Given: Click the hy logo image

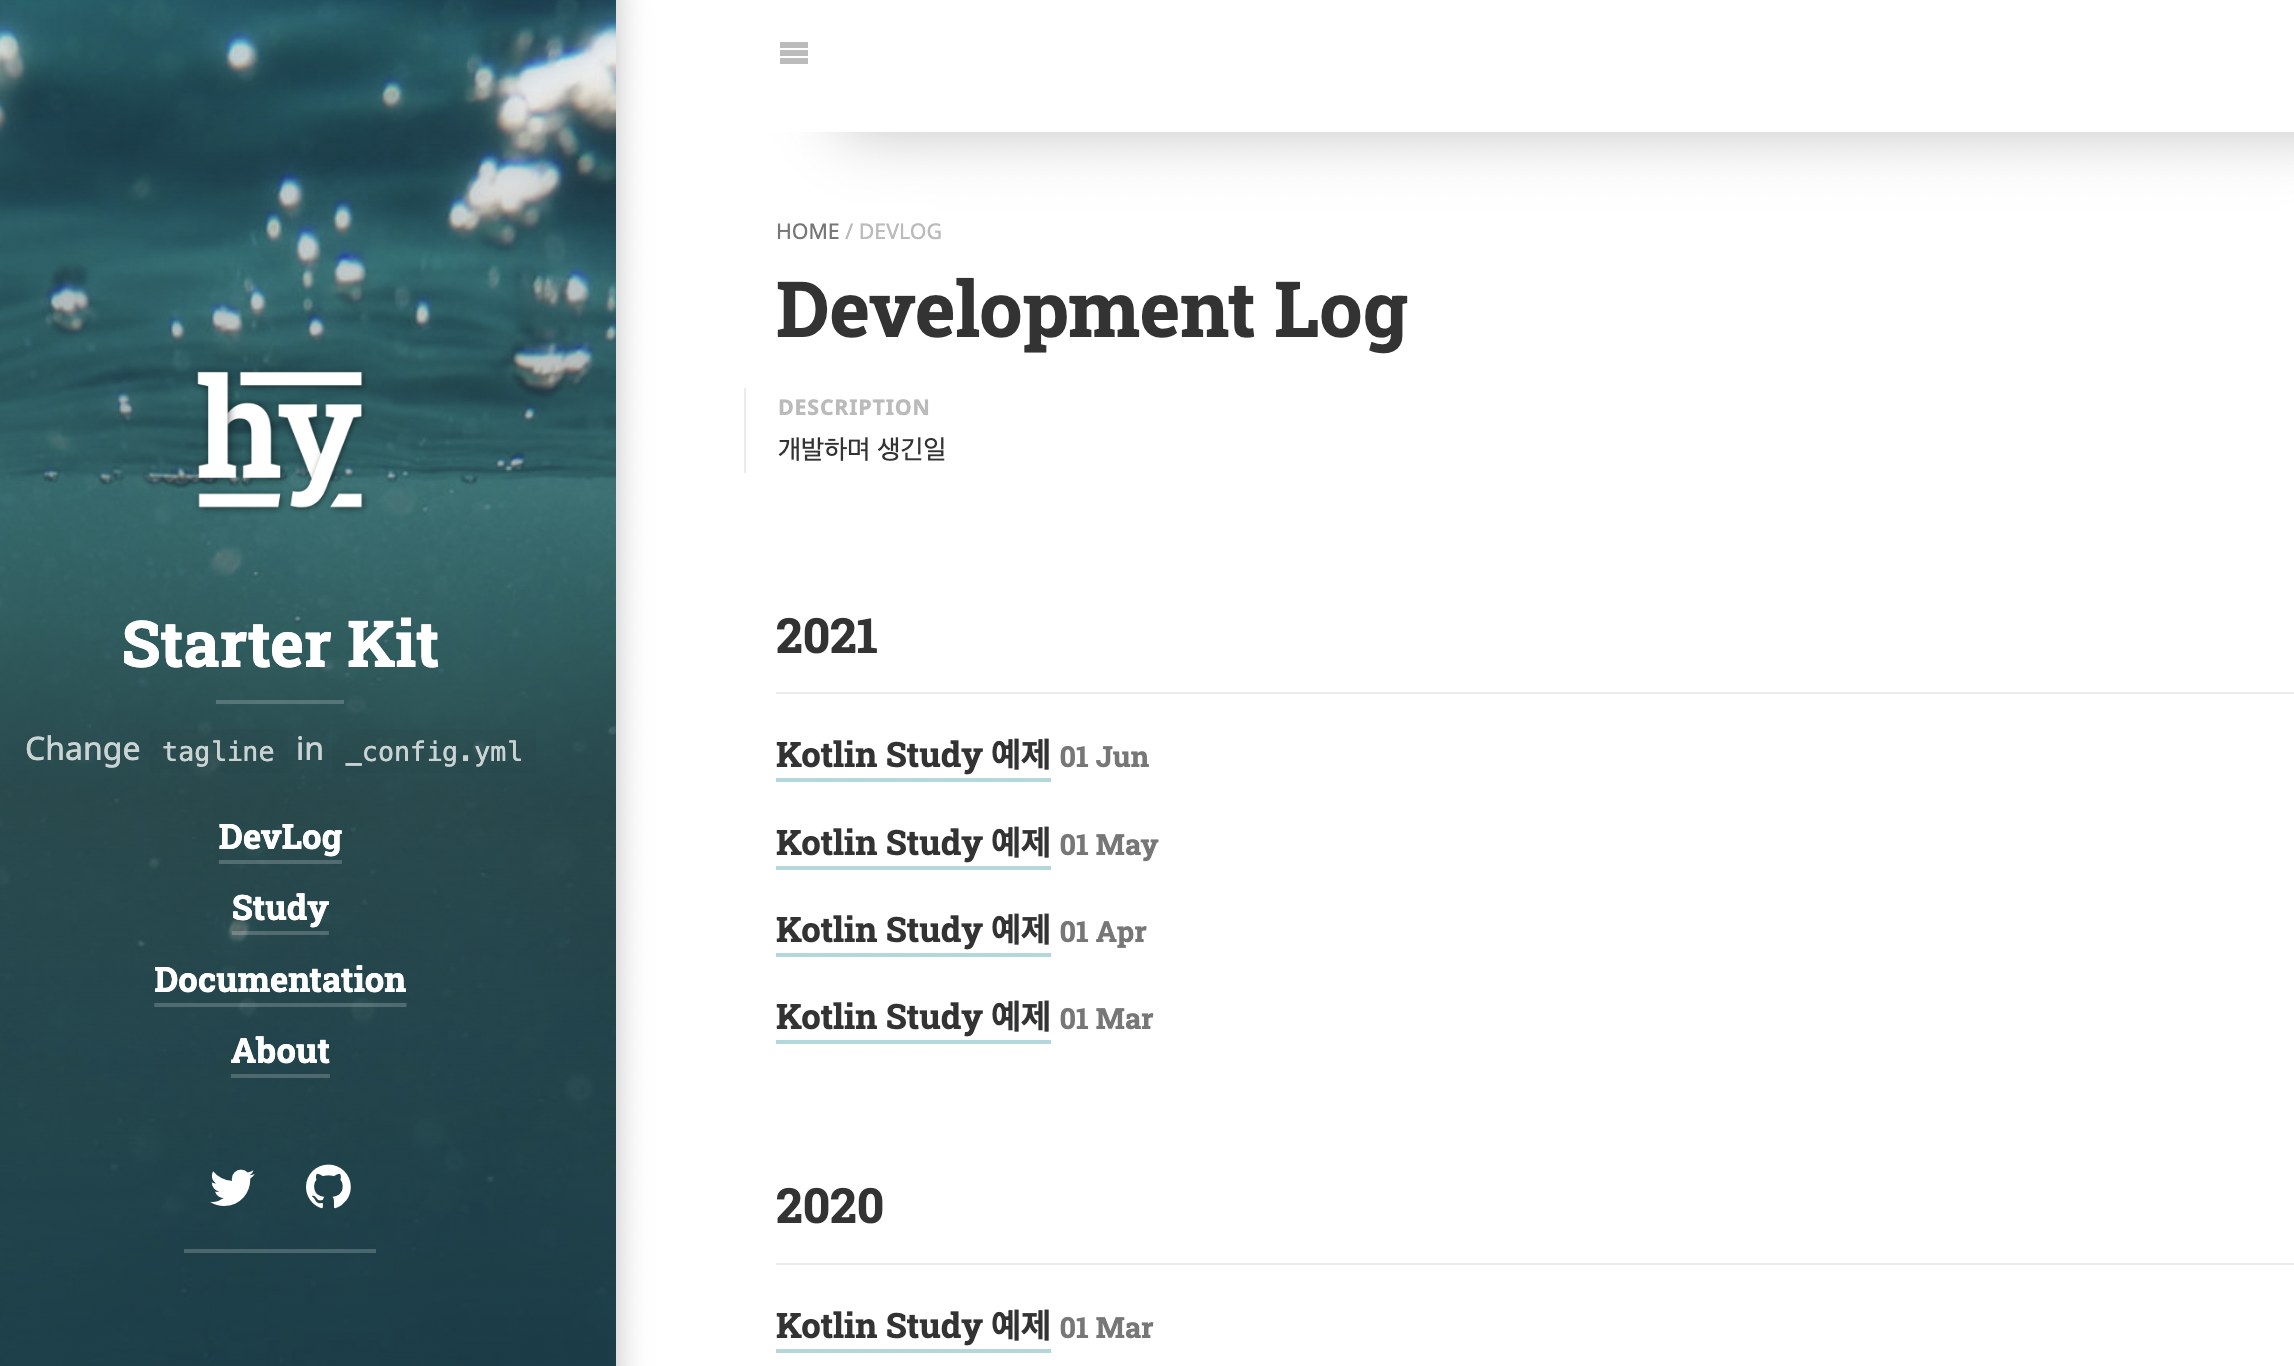Looking at the screenshot, I should (x=280, y=440).
